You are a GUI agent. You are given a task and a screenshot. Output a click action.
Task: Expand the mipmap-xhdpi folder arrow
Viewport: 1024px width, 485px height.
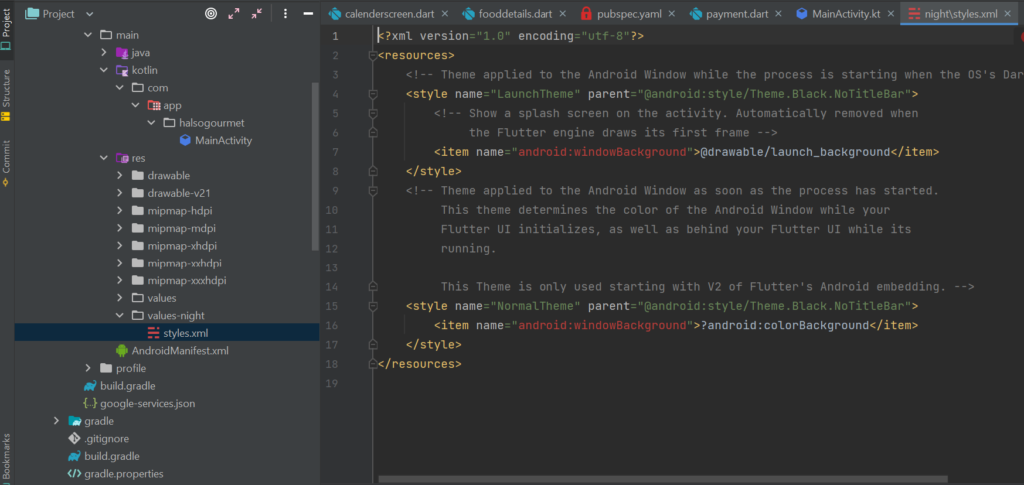coord(120,246)
